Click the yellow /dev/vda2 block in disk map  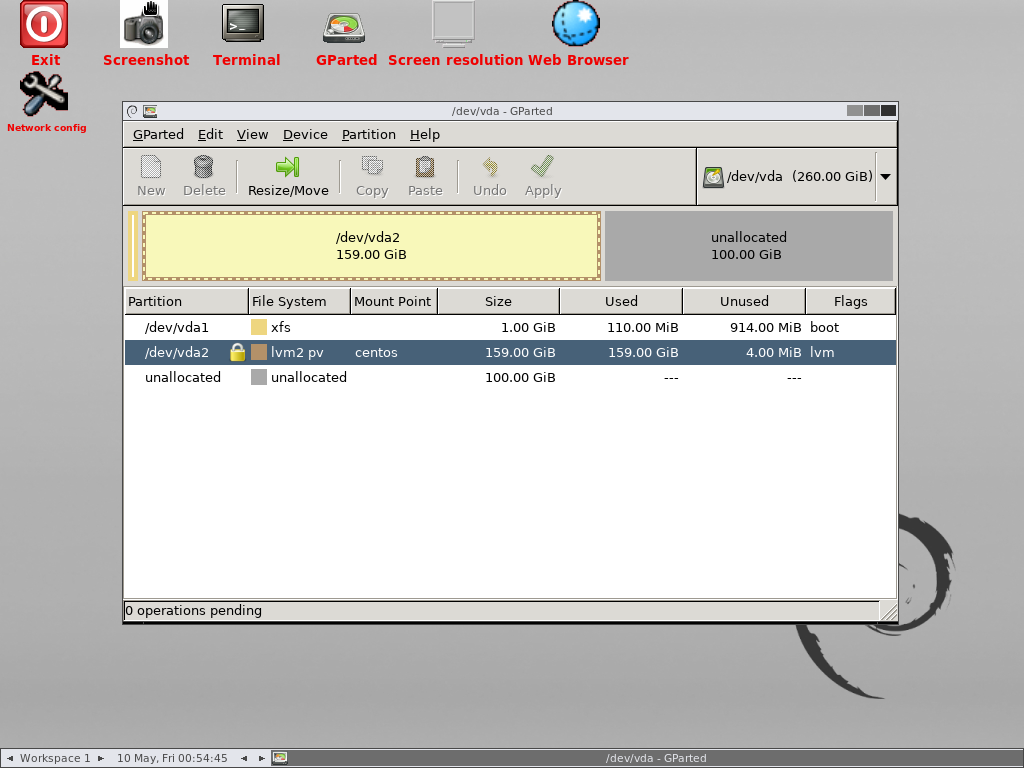click(371, 246)
